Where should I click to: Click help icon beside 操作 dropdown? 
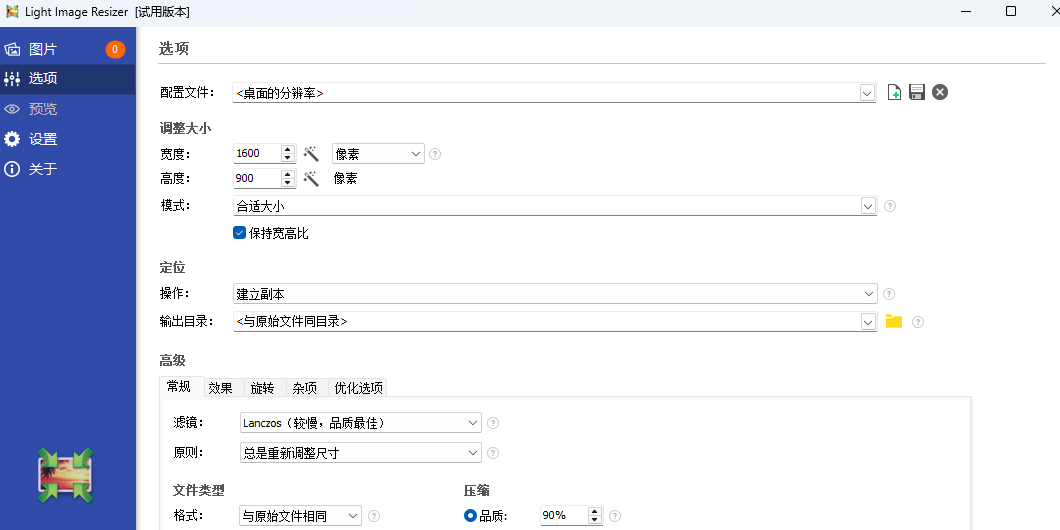coord(890,294)
